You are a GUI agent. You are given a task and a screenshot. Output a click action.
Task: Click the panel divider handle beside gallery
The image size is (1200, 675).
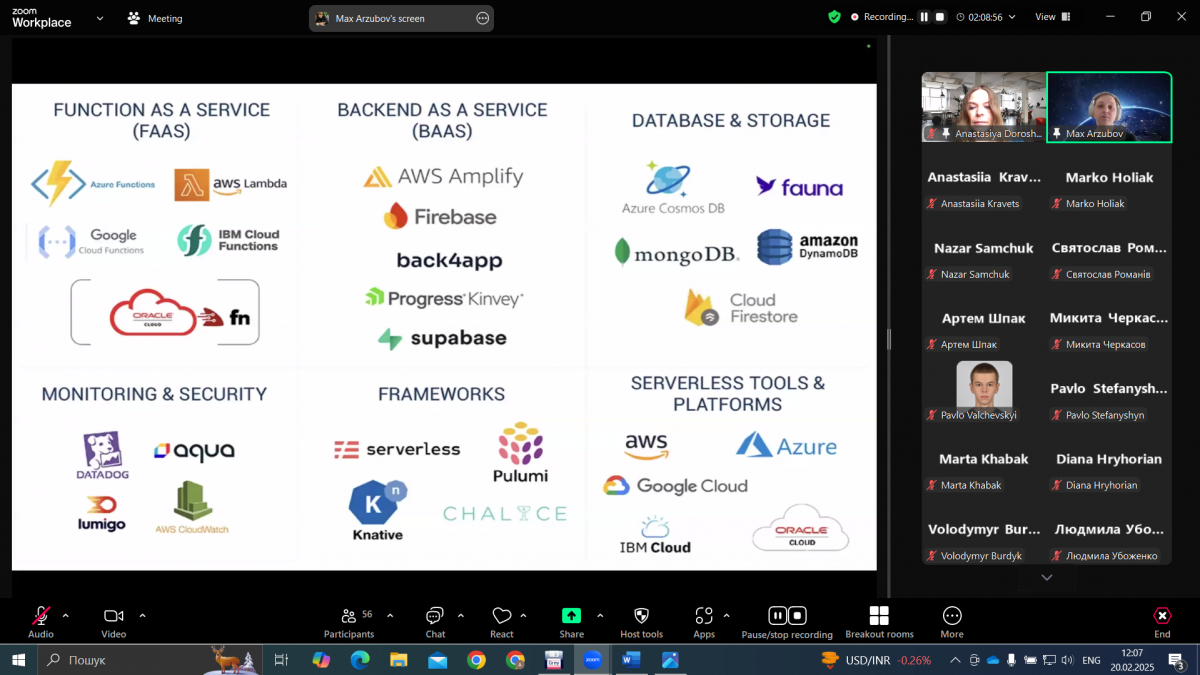tap(888, 340)
